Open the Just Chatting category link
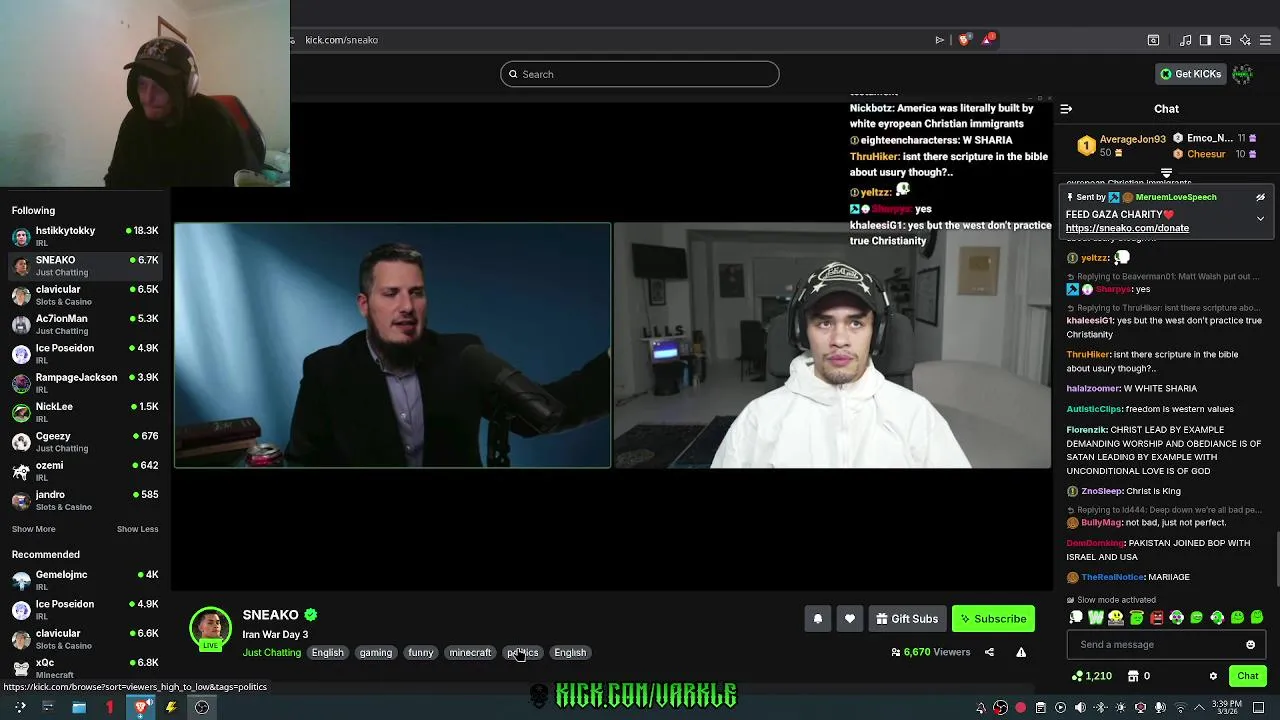 (x=271, y=653)
